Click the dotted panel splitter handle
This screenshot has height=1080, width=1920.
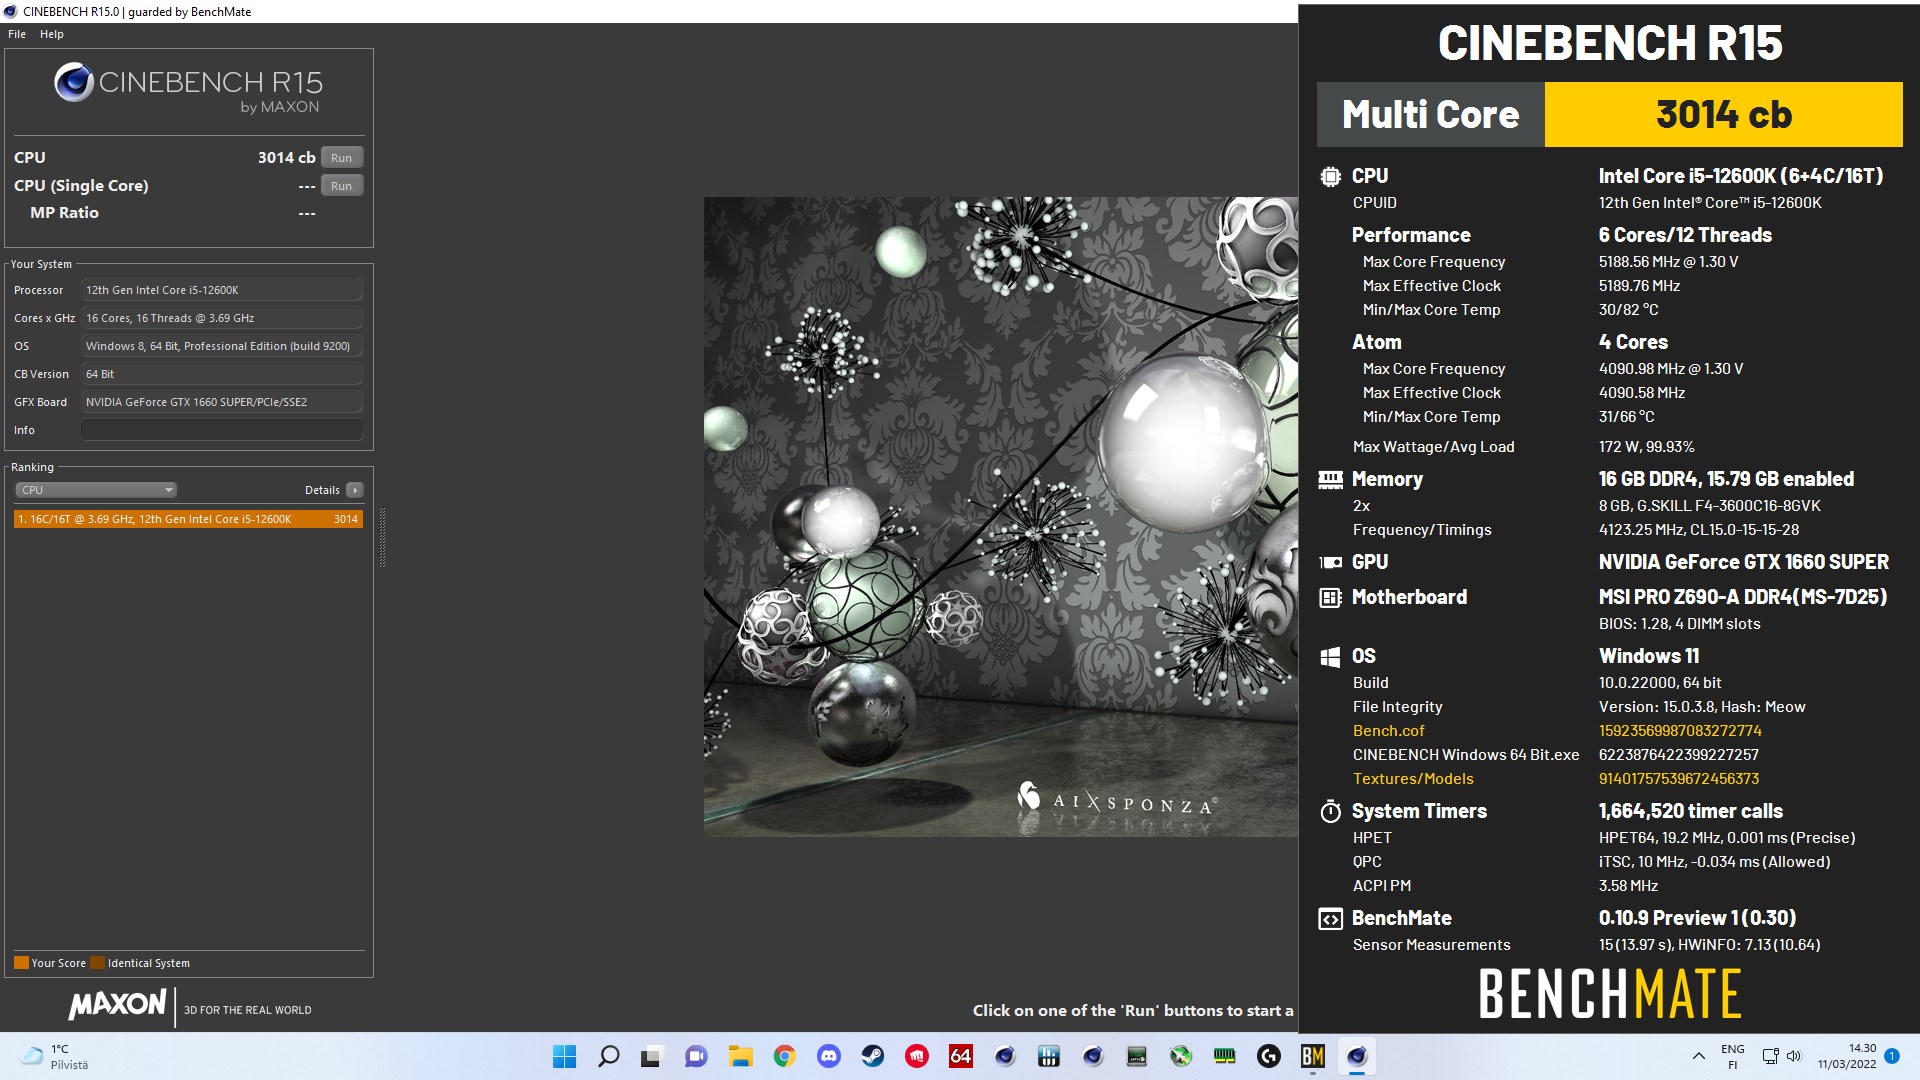382,537
